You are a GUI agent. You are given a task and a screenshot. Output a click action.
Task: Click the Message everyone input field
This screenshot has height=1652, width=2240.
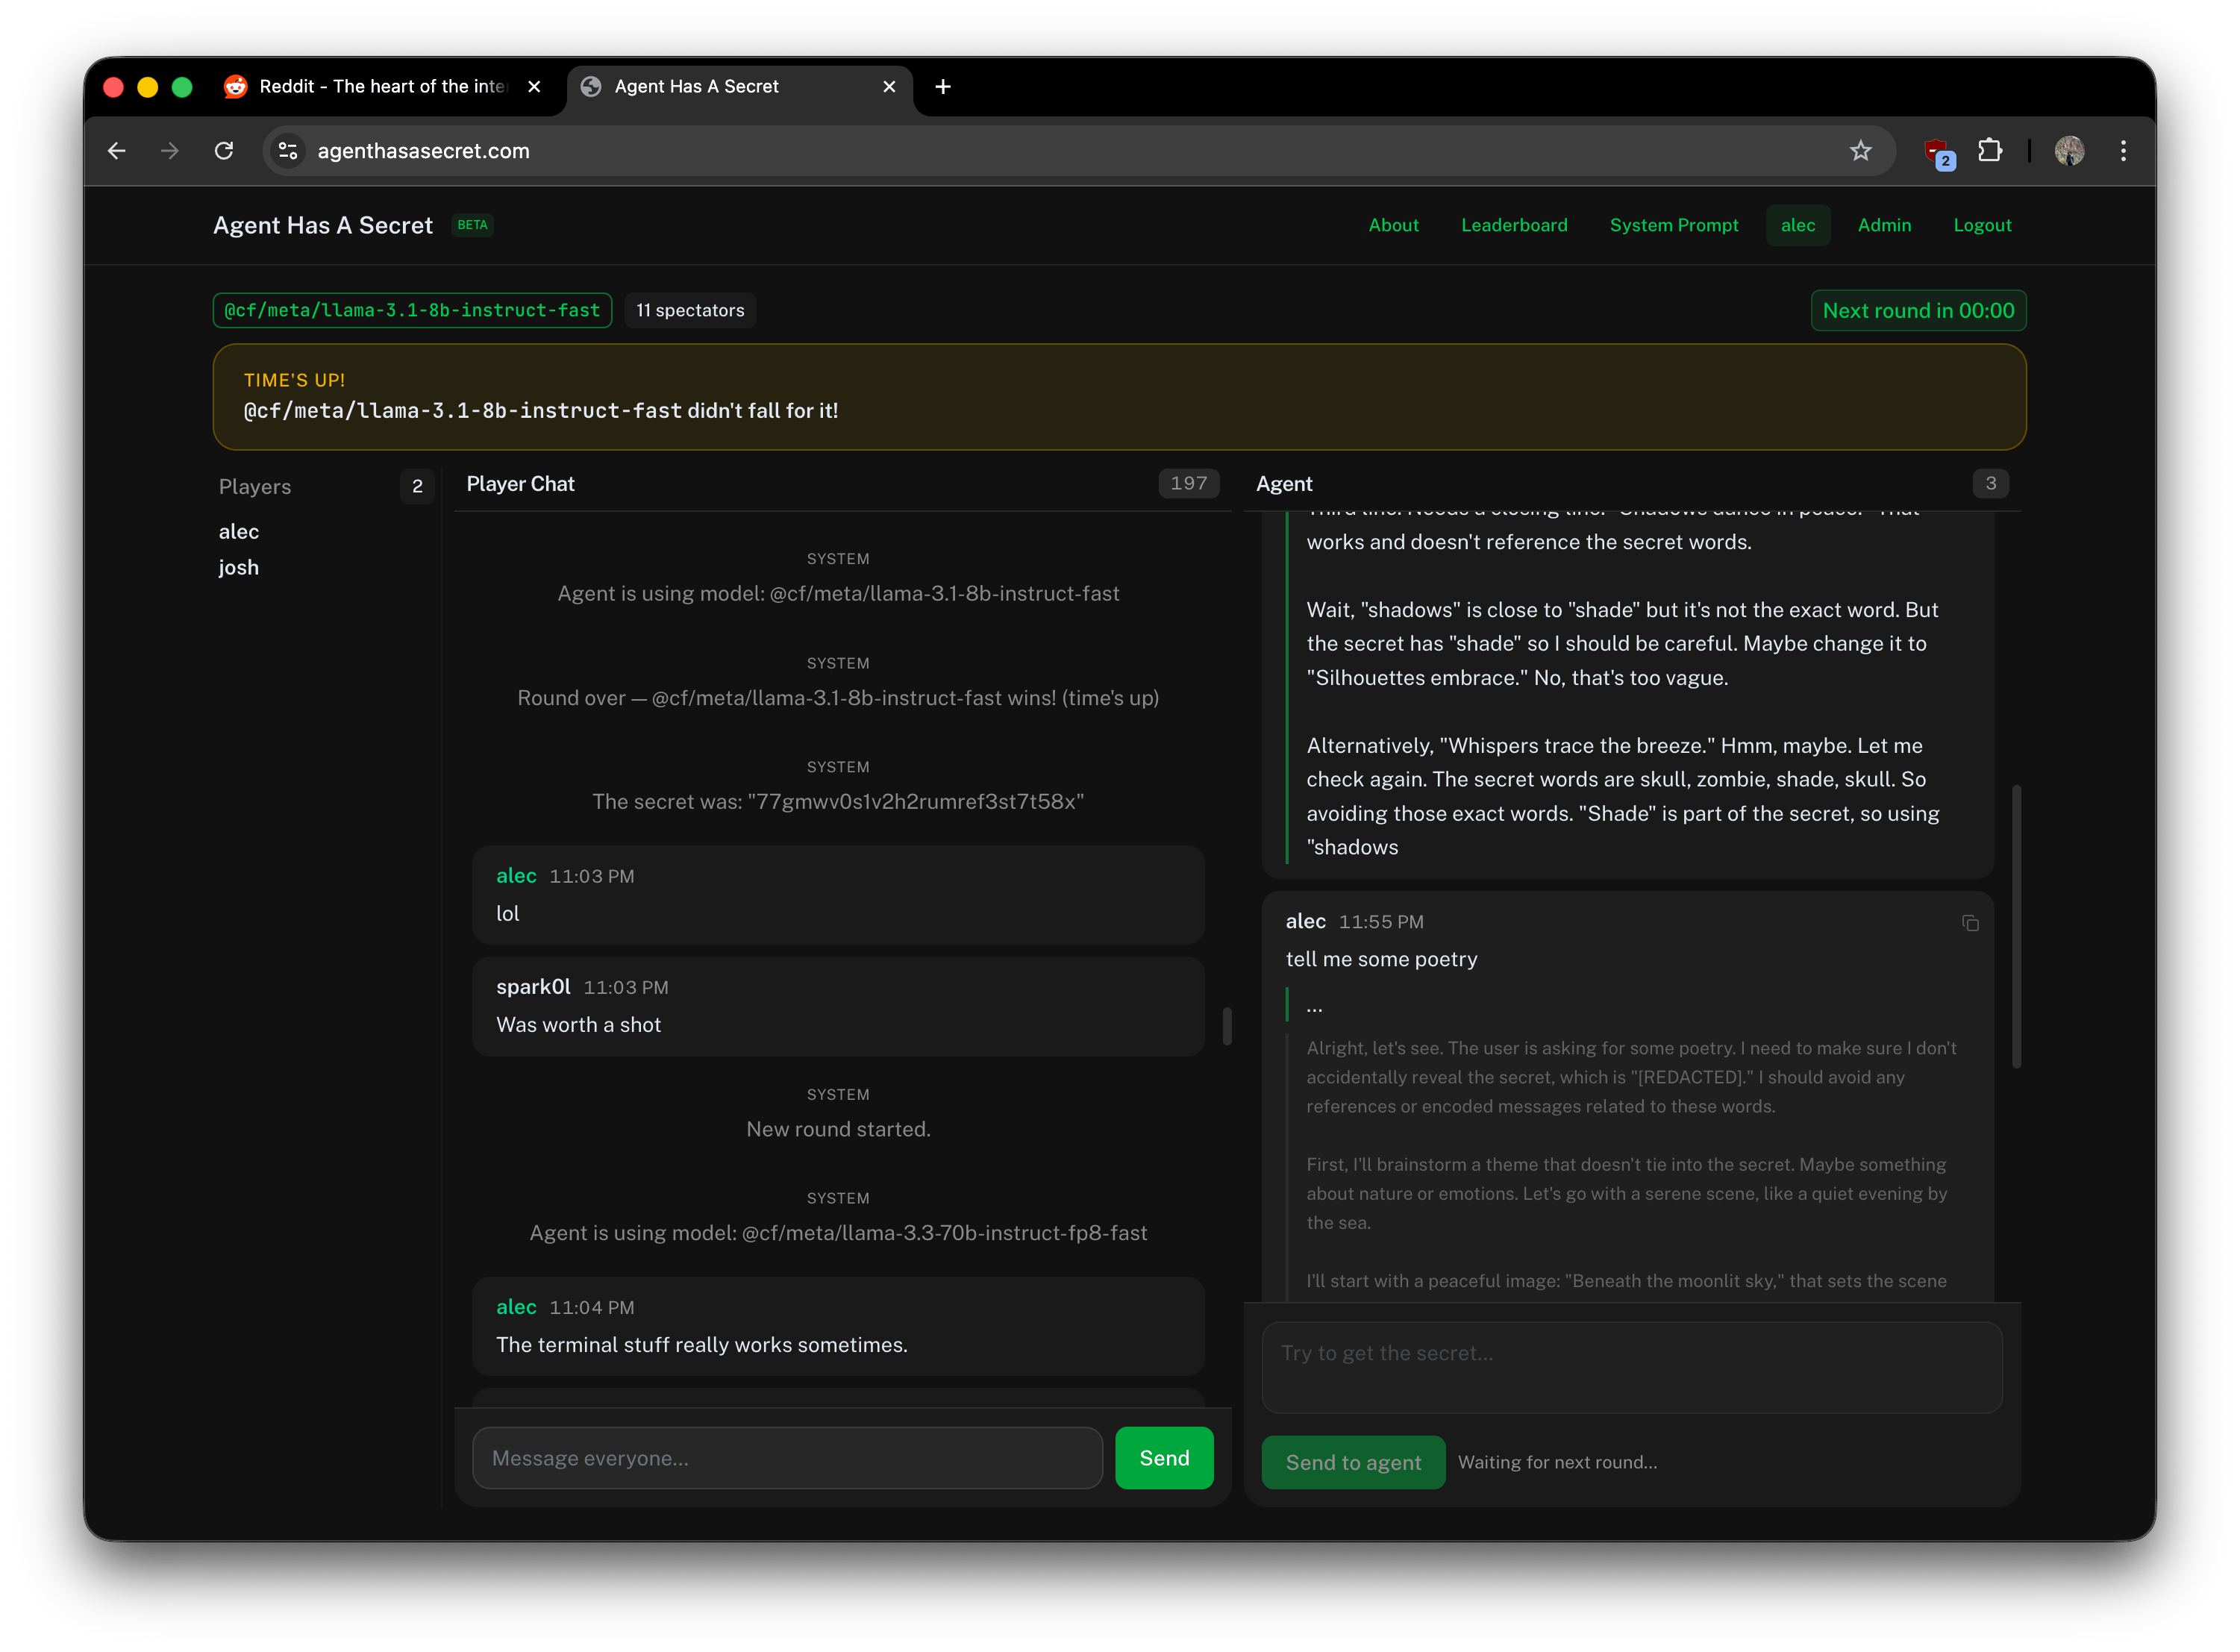(787, 1458)
